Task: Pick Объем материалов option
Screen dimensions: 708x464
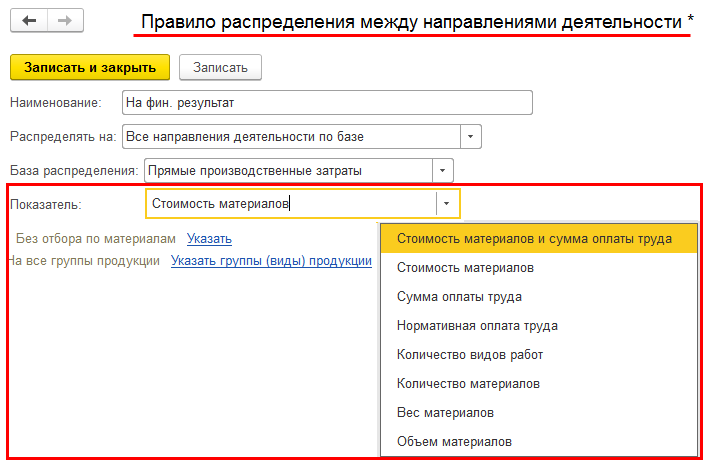Action: [x=539, y=441]
